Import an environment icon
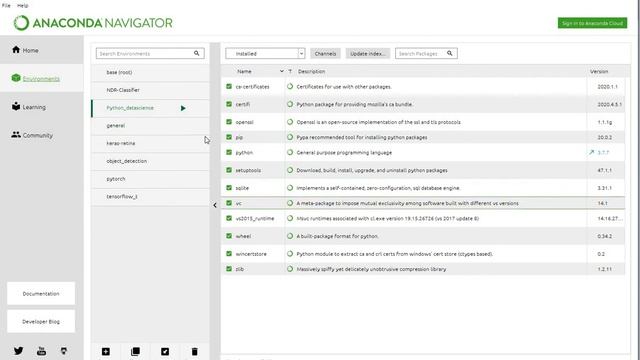This screenshot has height=360, width=640. tap(165, 351)
